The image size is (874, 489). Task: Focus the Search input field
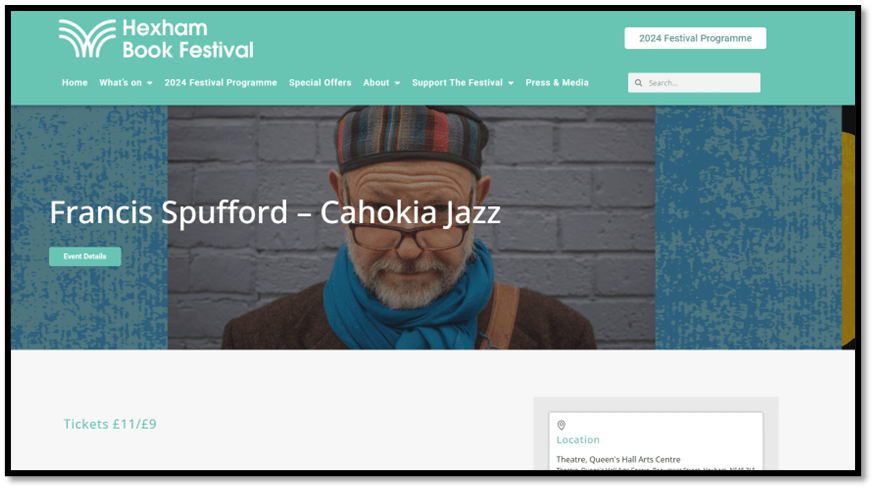[694, 83]
